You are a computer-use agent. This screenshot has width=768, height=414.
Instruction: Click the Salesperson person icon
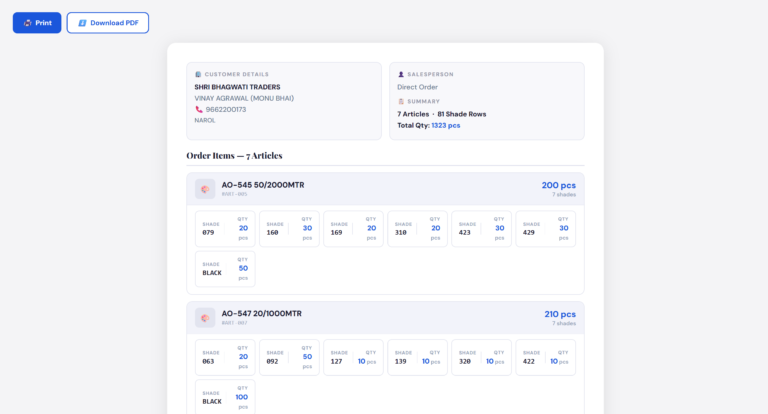401,74
